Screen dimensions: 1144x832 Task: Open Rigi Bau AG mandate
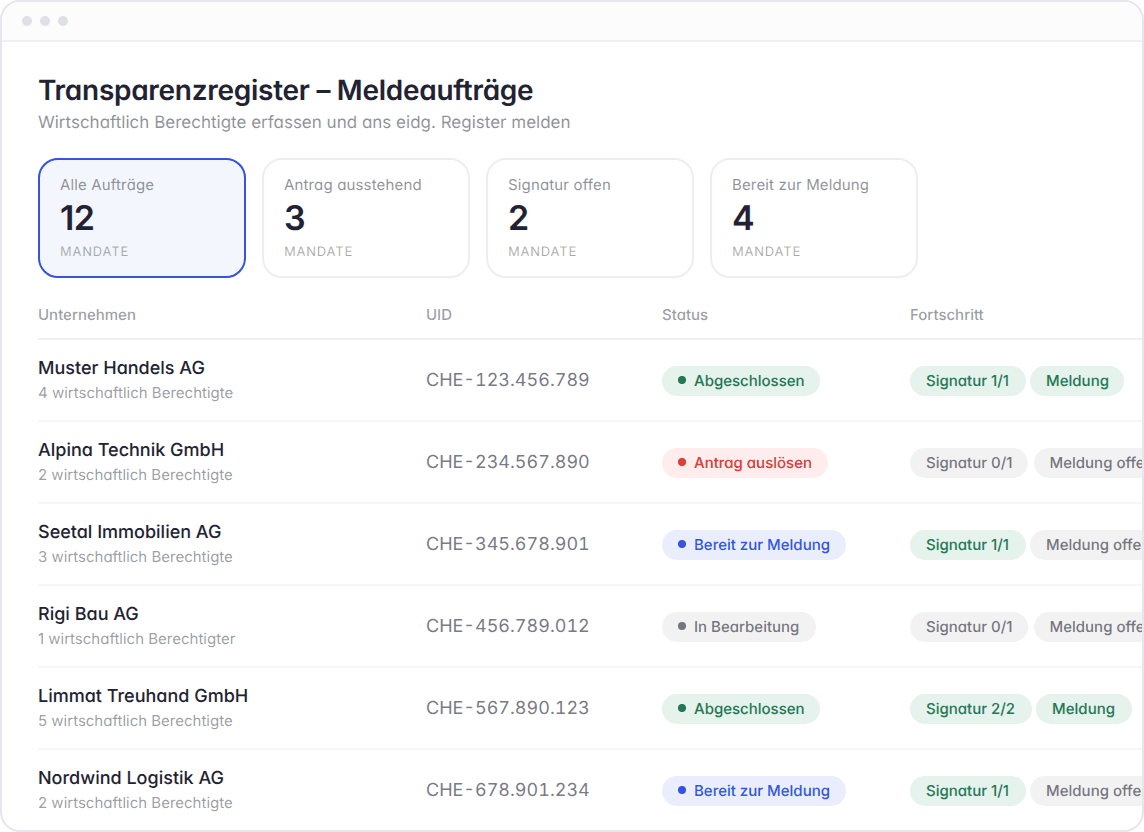click(x=591, y=626)
